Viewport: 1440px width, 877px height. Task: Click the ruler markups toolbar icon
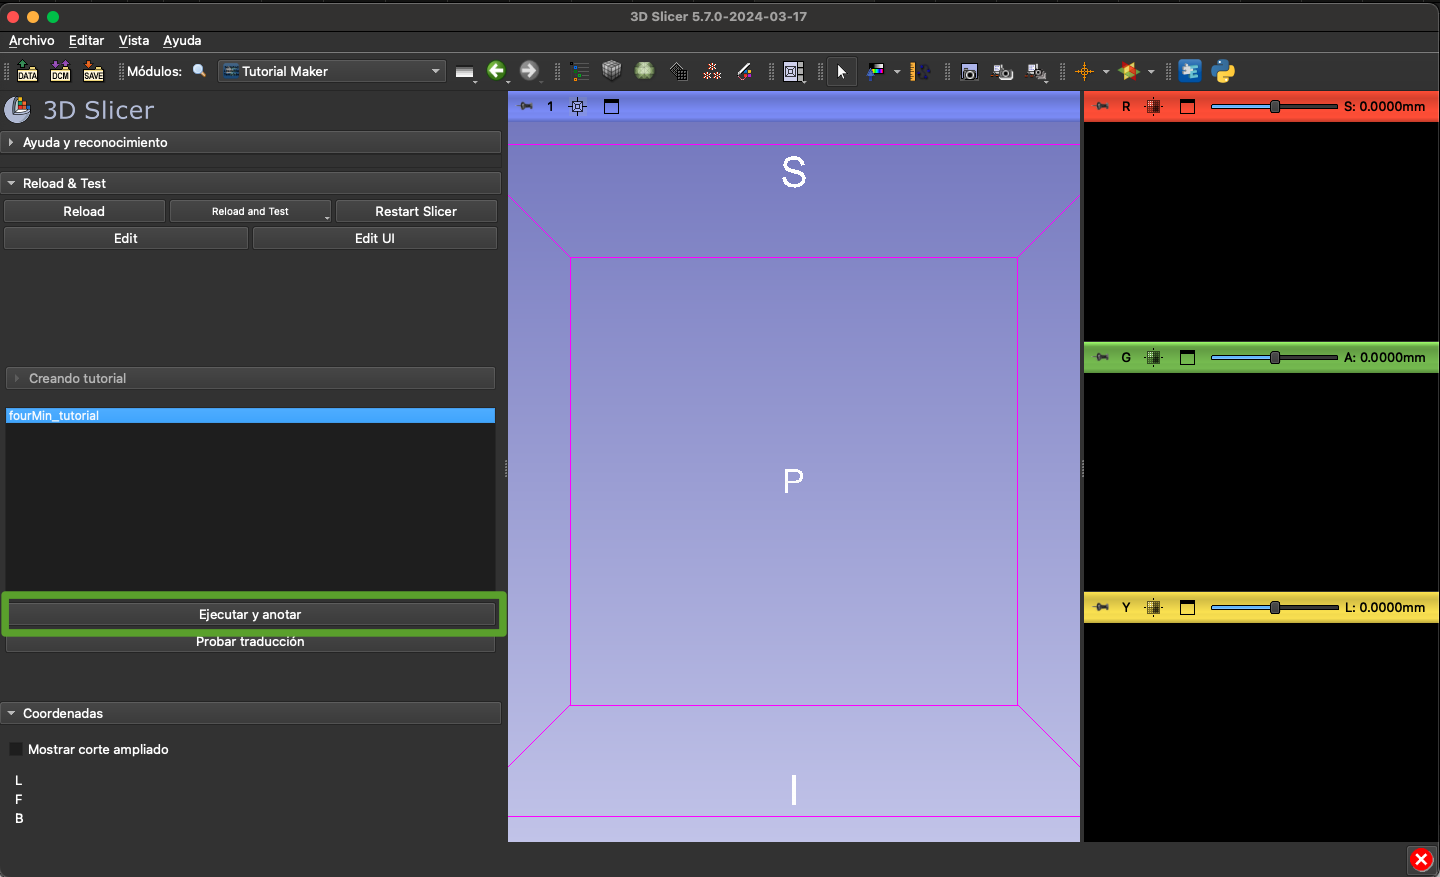[x=920, y=71]
